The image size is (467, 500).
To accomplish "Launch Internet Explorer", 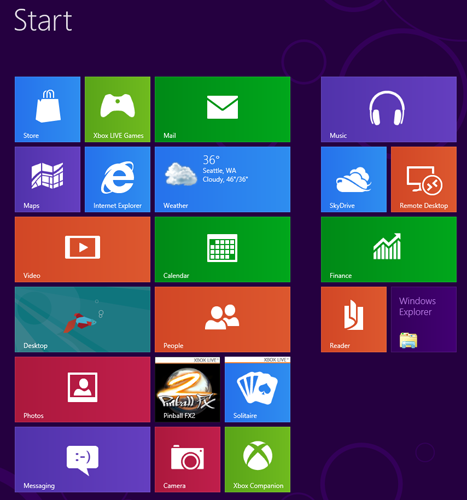I will [118, 179].
